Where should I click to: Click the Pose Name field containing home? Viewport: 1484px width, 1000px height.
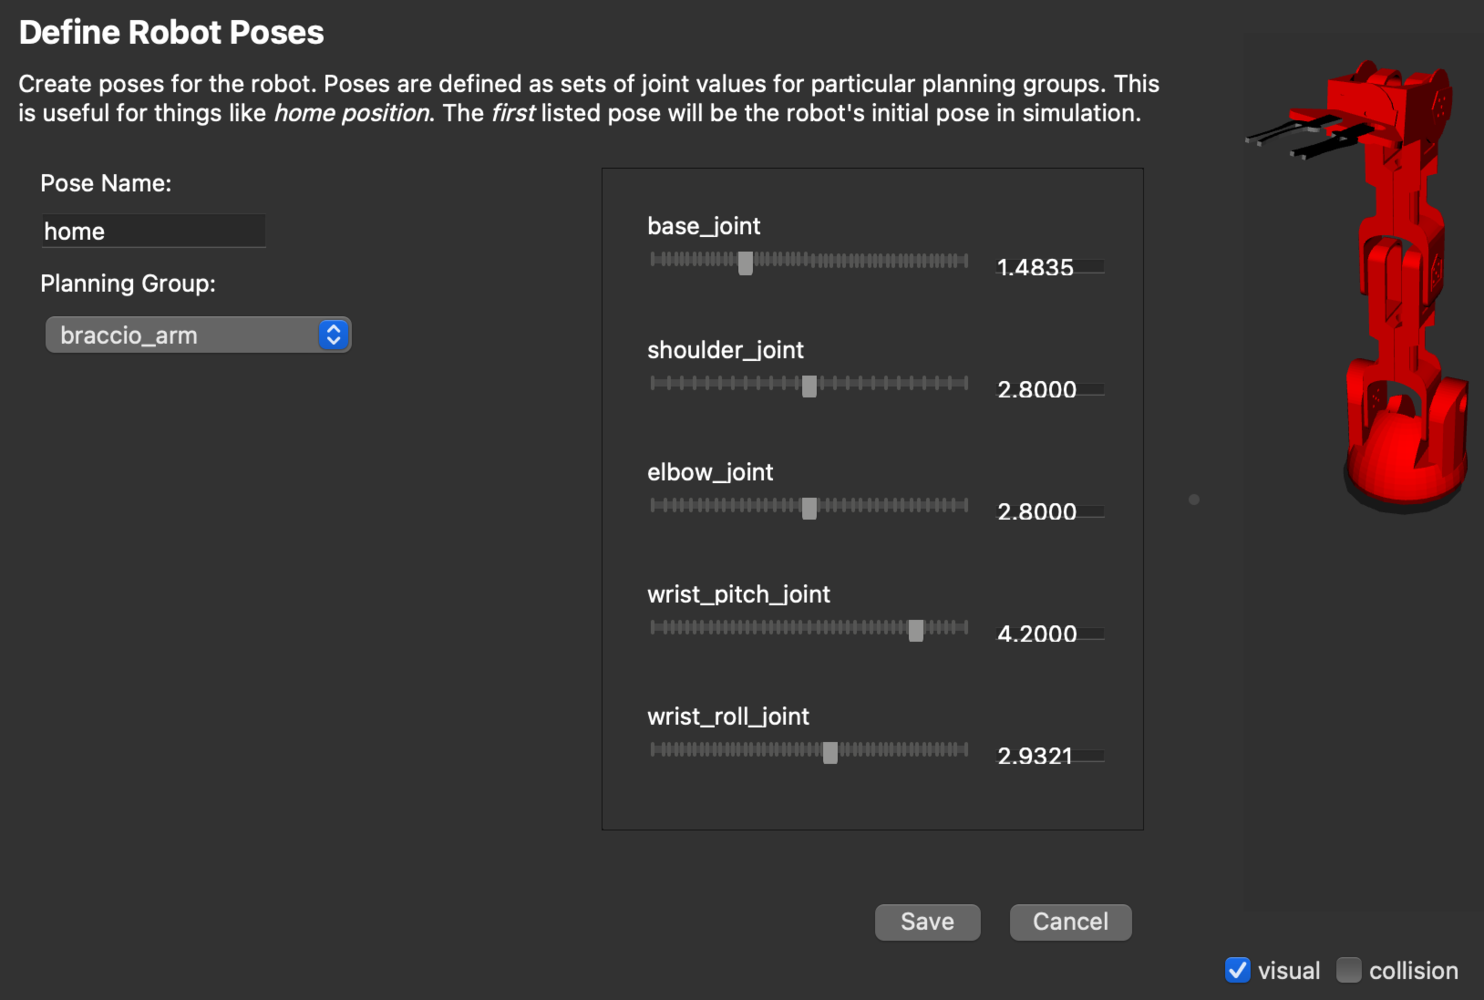point(153,231)
